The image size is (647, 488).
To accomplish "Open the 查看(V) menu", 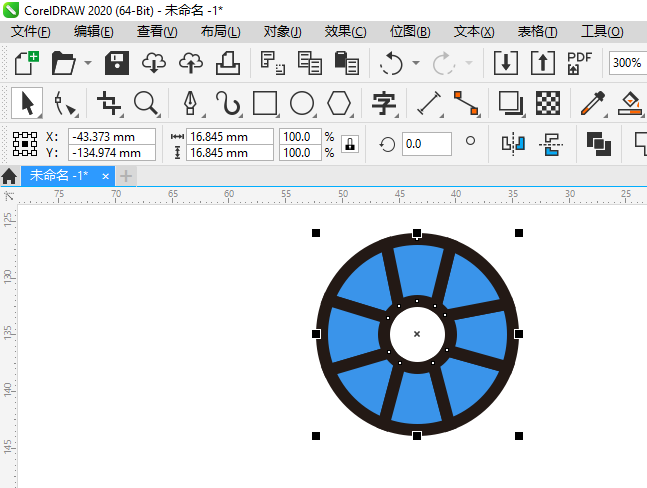I will 157,32.
